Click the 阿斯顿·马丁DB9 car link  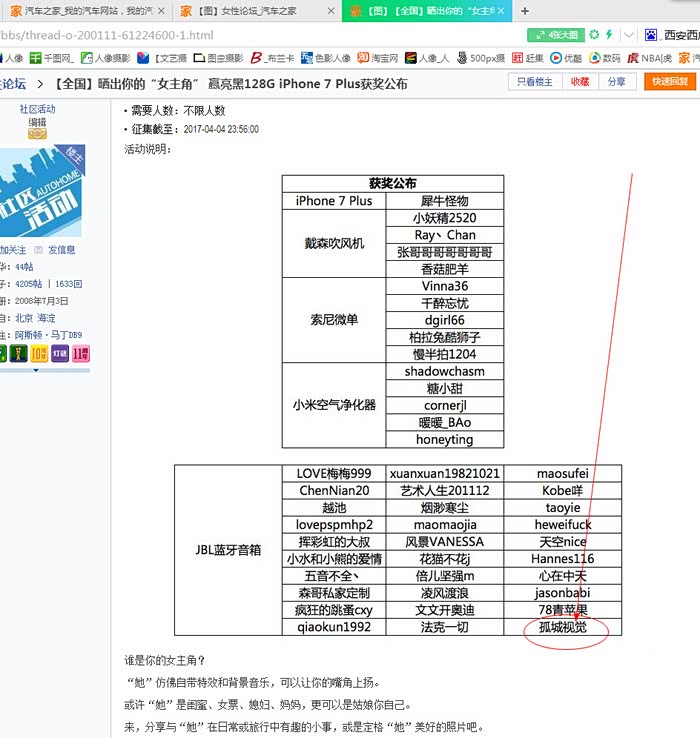pyautogui.click(x=48, y=335)
